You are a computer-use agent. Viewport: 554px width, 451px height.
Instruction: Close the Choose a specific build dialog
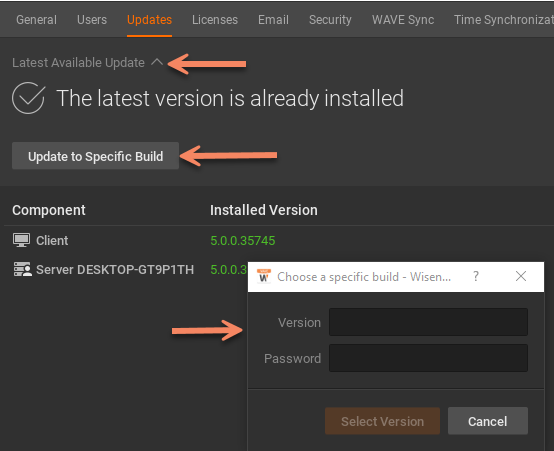[521, 276]
